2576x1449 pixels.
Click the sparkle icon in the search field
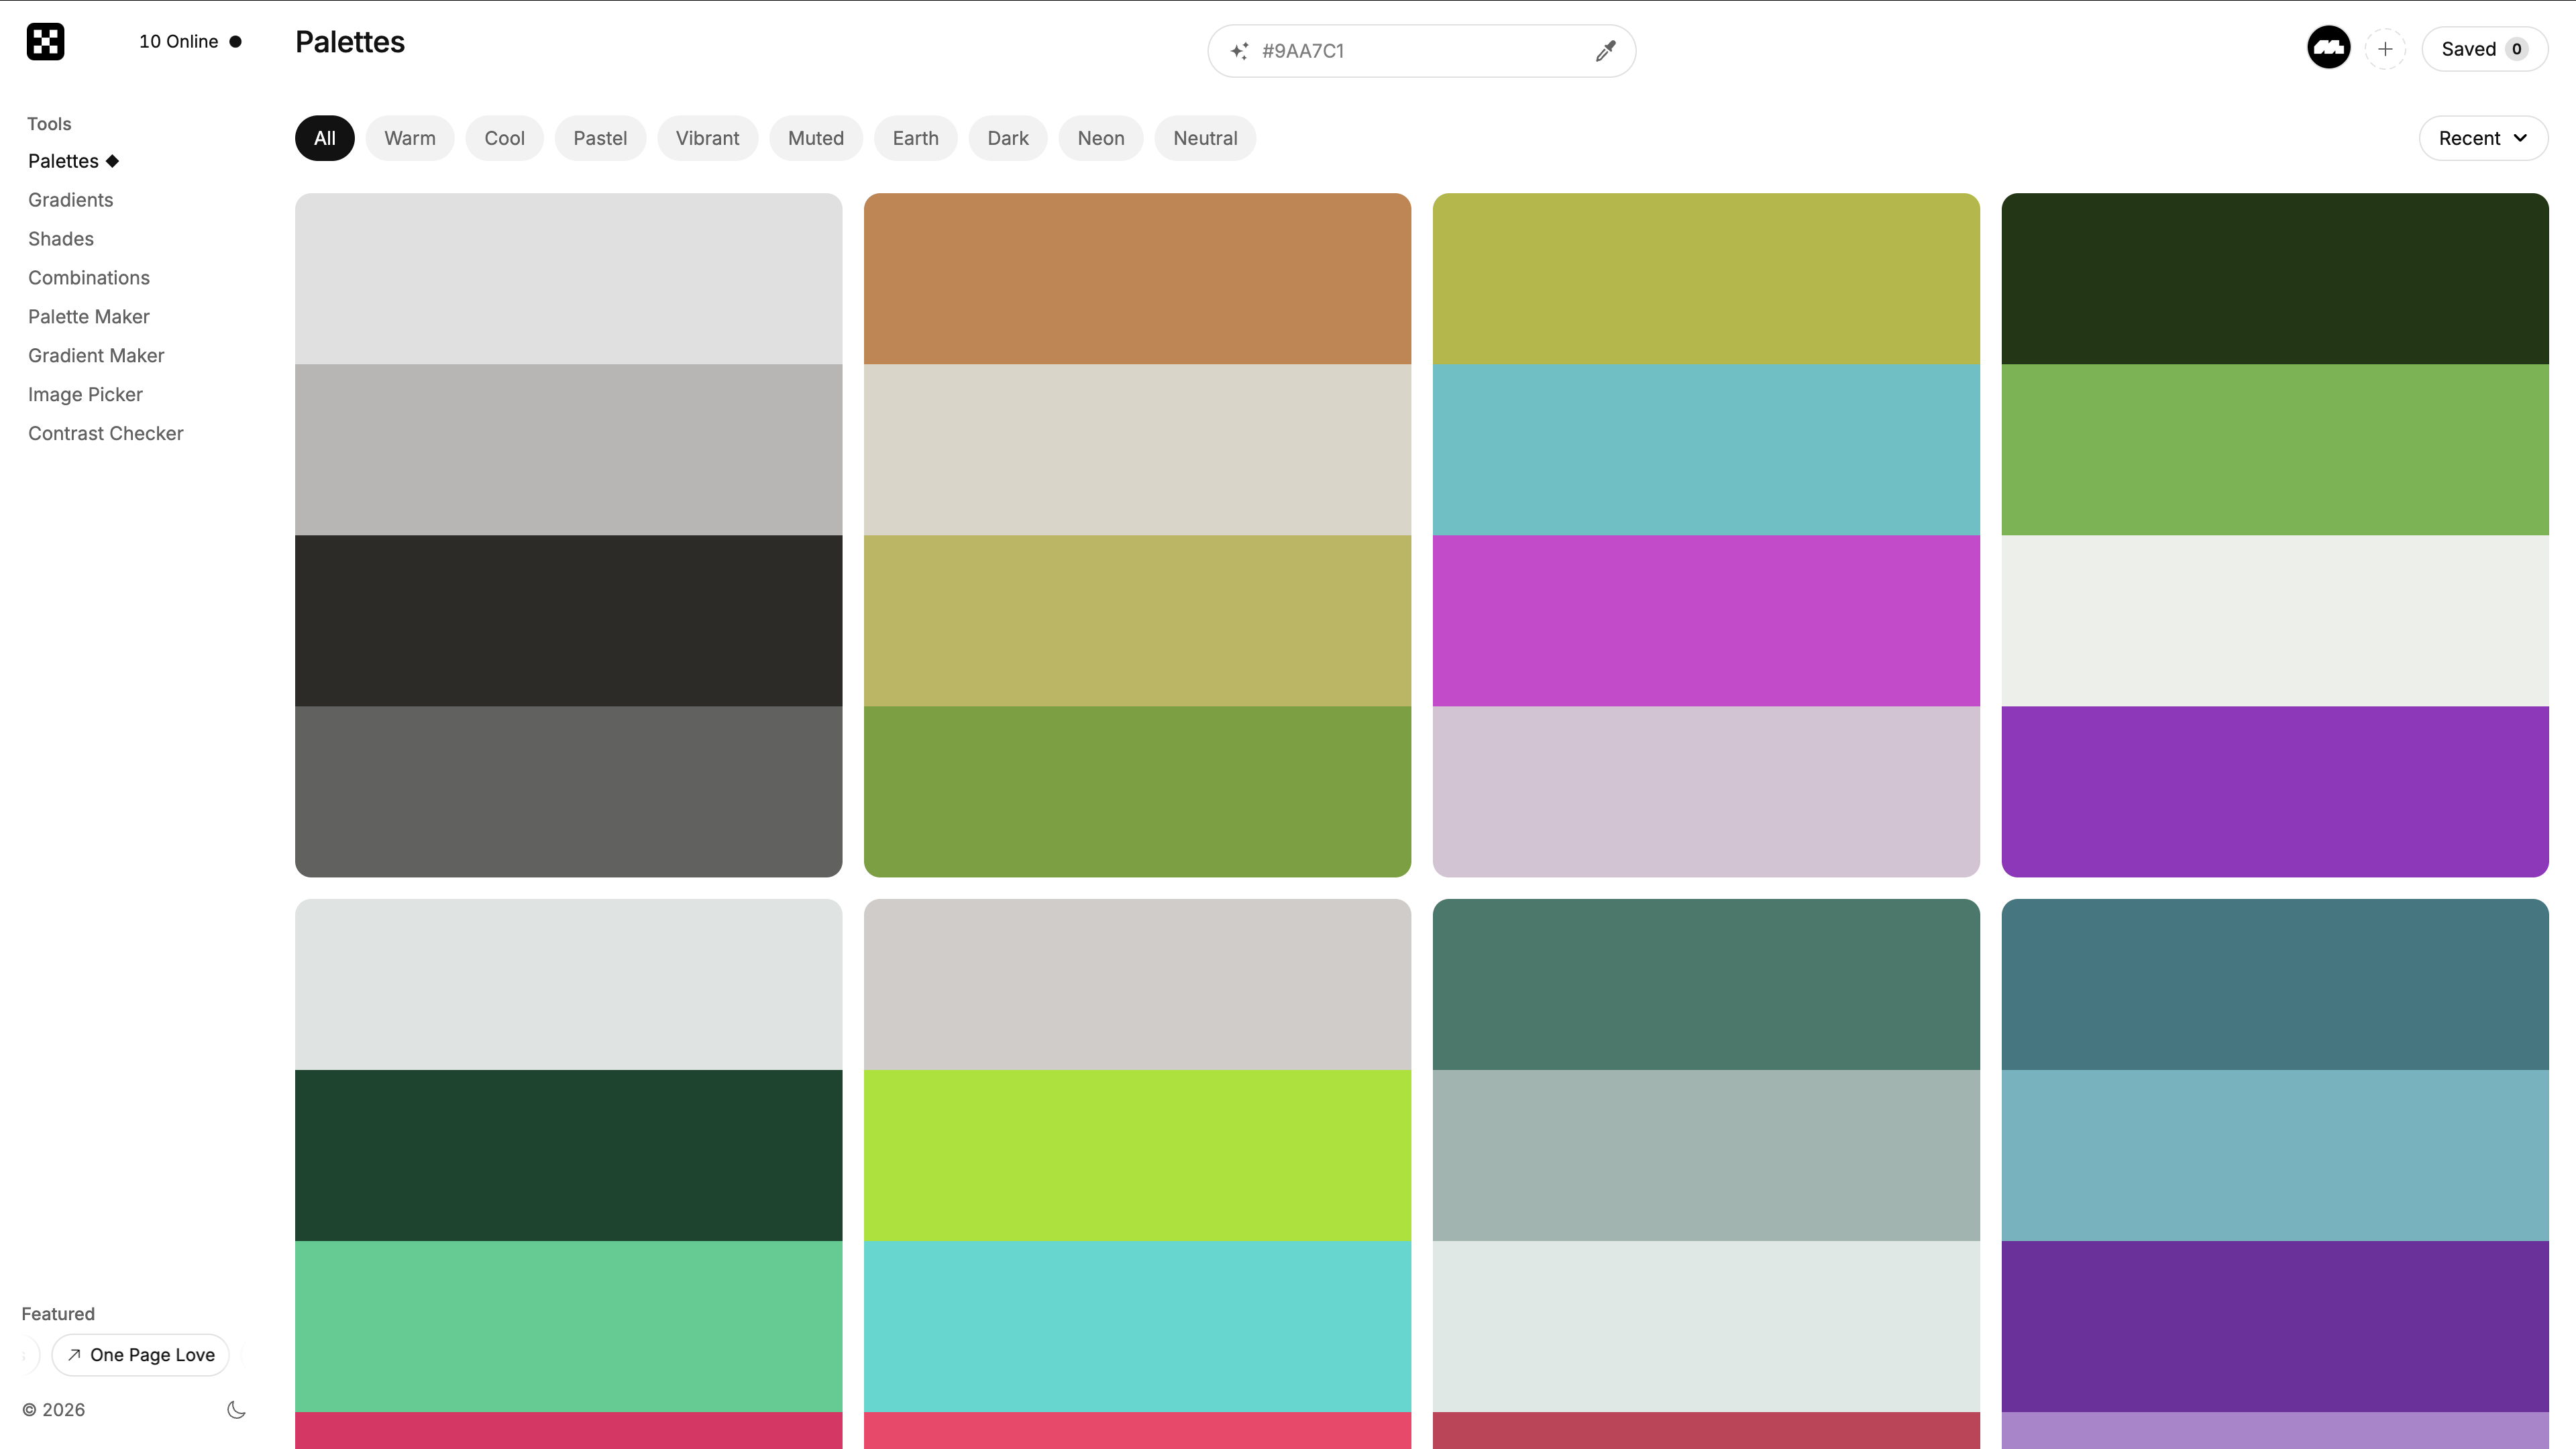pyautogui.click(x=1239, y=51)
